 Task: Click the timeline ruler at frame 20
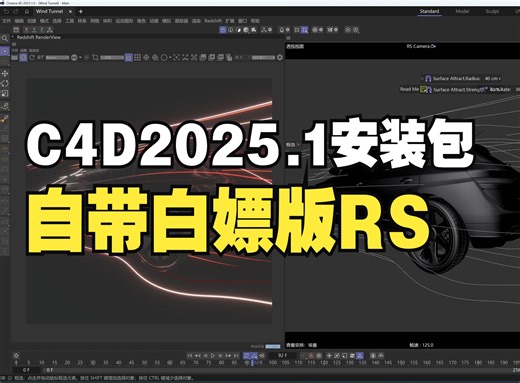67,362
